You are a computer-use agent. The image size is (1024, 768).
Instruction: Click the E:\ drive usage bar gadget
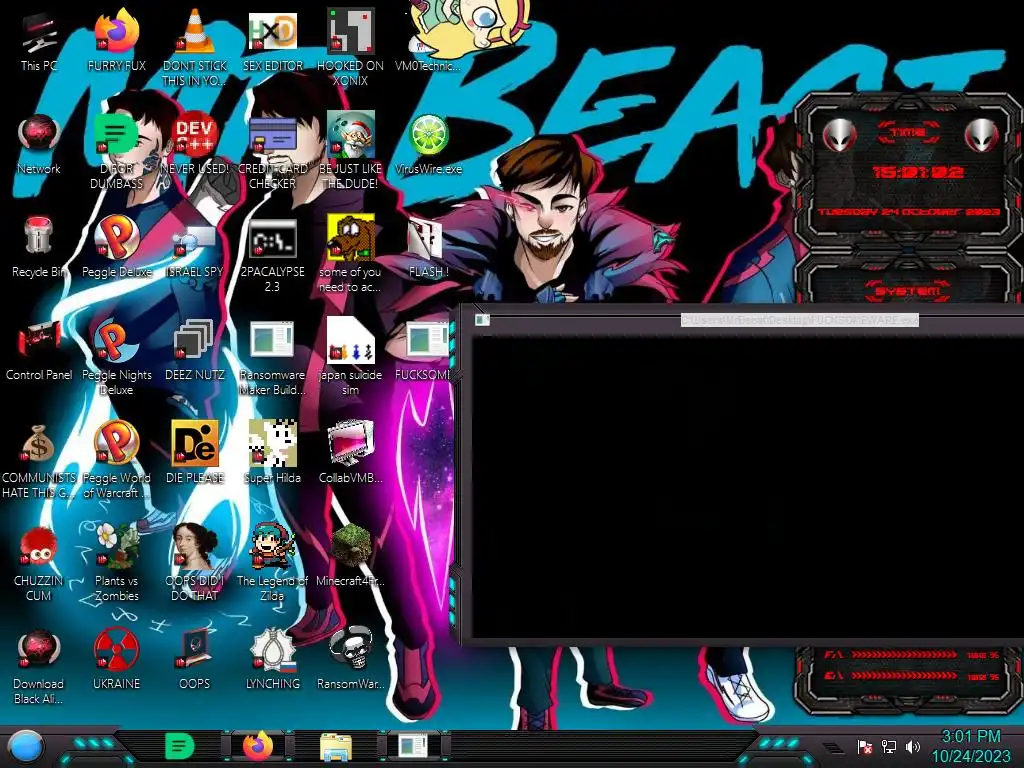click(x=912, y=675)
